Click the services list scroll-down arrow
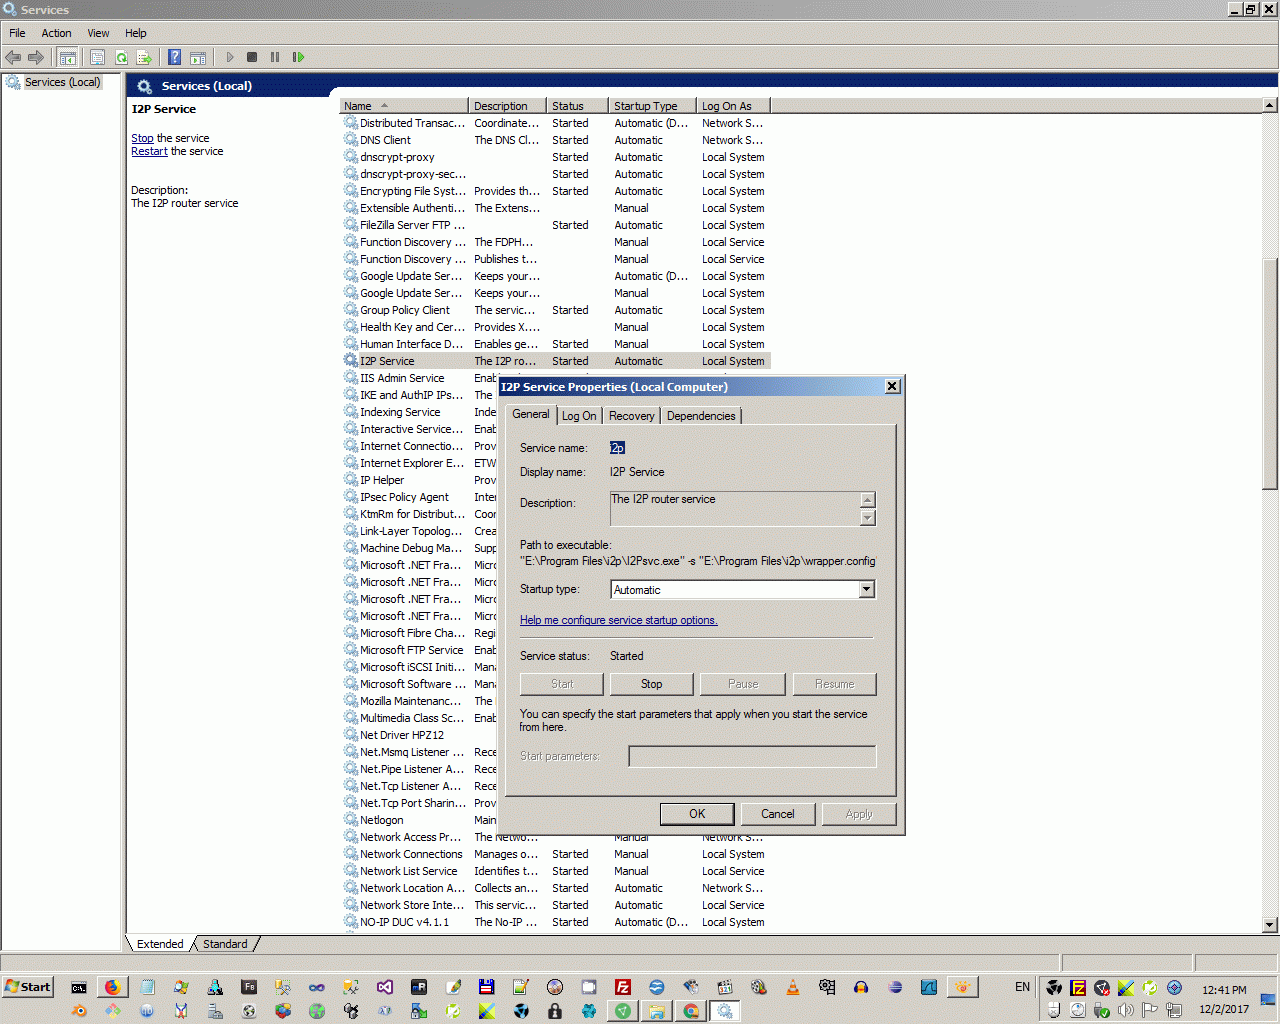This screenshot has height=1024, width=1280. pos(1270,925)
